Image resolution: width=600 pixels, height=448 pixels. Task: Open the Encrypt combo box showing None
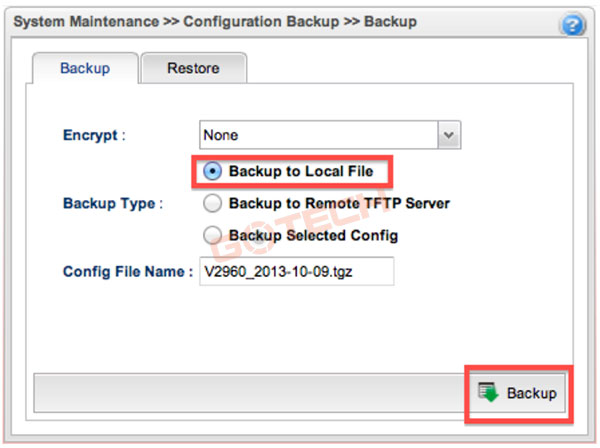319,134
